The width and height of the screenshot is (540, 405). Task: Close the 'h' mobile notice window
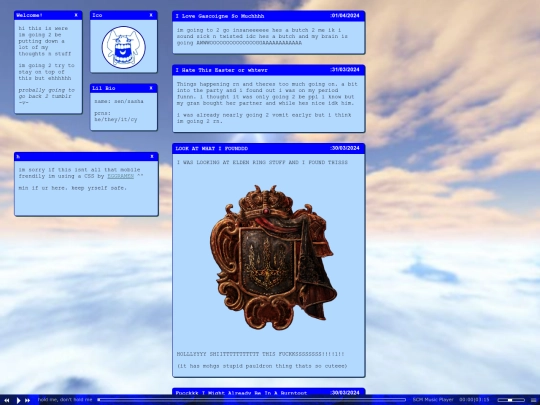pos(152,156)
